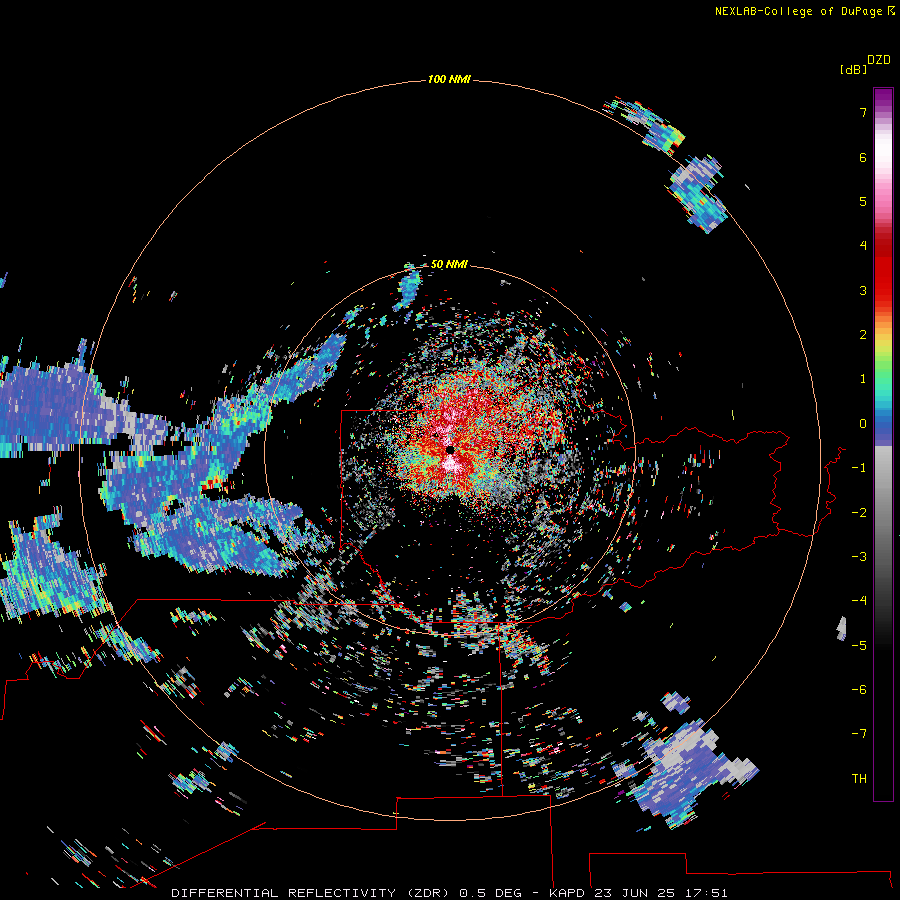Image resolution: width=900 pixels, height=900 pixels.
Task: Click the -3 dB scale value
Action: tap(859, 557)
